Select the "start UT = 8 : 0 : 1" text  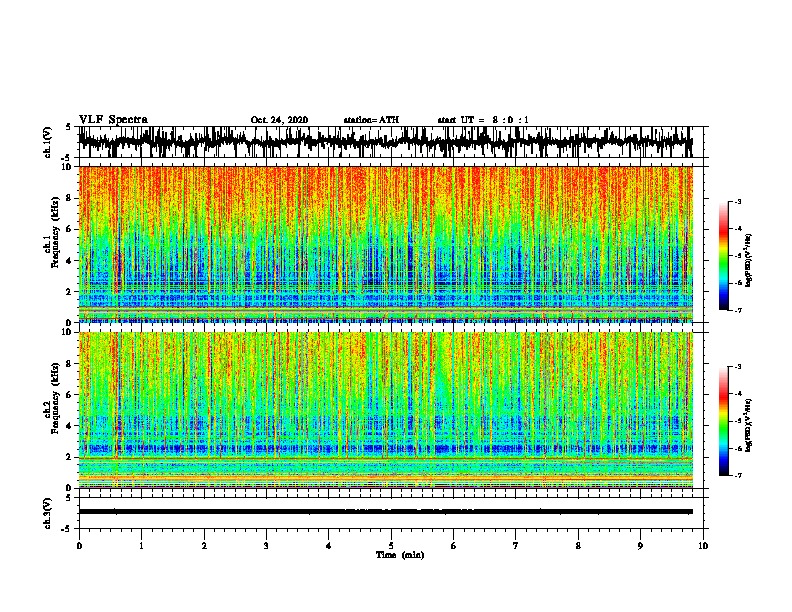[x=483, y=120]
